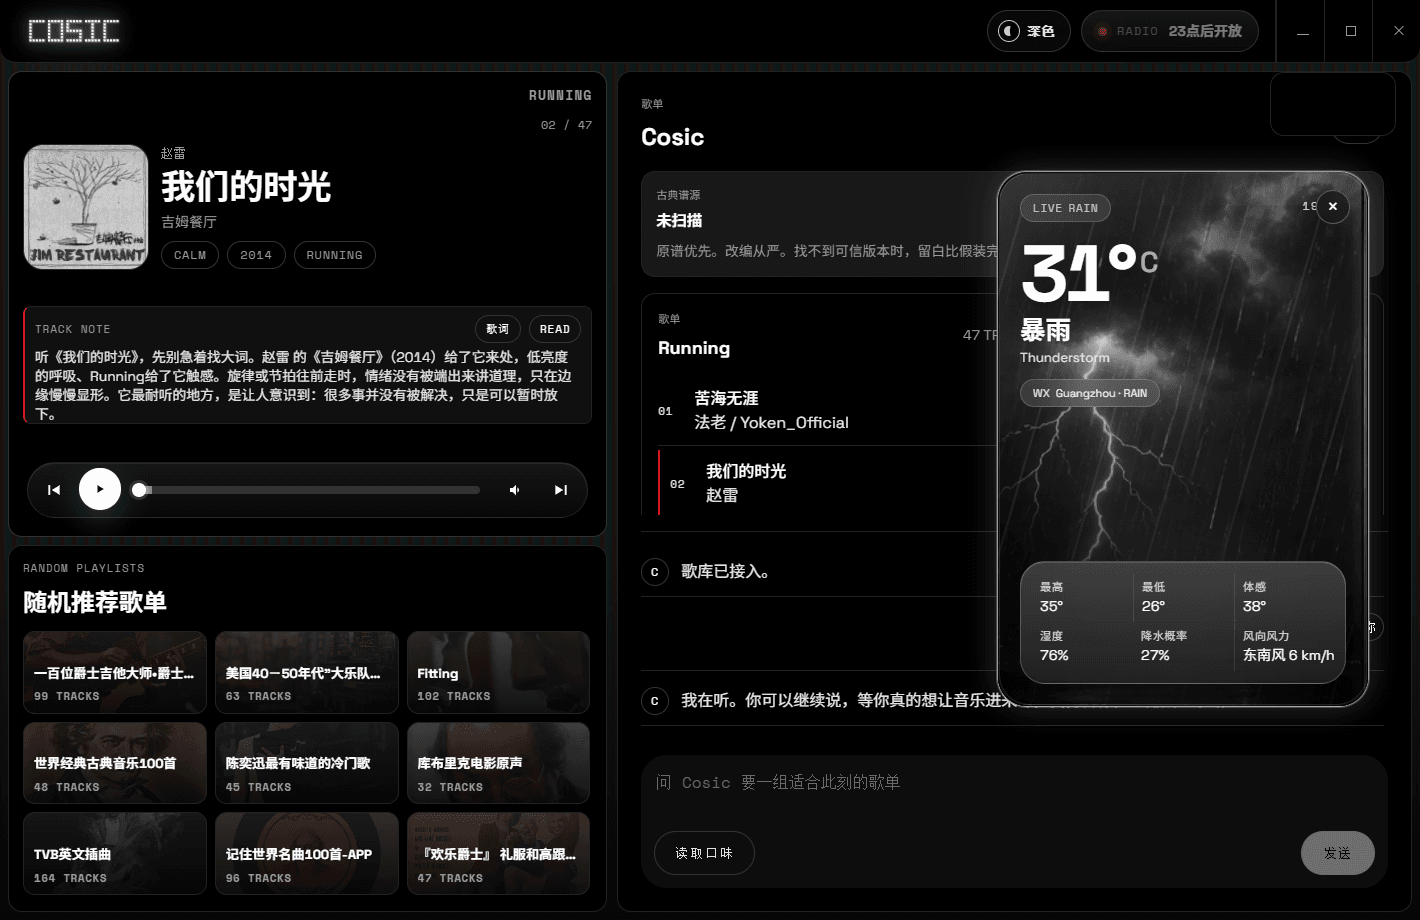Click the playback progress slider
The width and height of the screenshot is (1420, 920).
coord(306,490)
